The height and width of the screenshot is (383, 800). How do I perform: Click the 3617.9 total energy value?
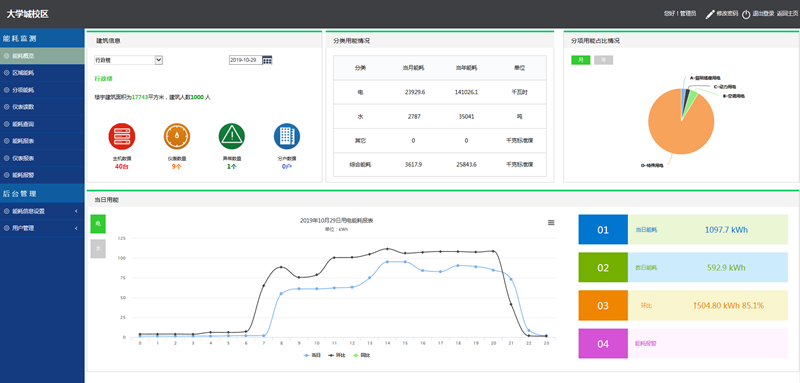pyautogui.click(x=413, y=165)
